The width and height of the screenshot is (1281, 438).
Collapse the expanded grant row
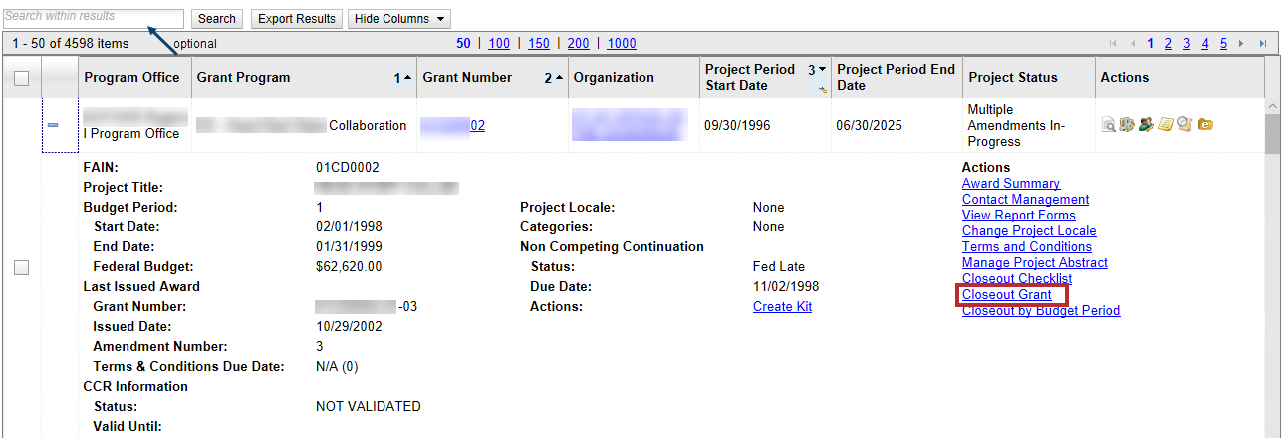(53, 125)
